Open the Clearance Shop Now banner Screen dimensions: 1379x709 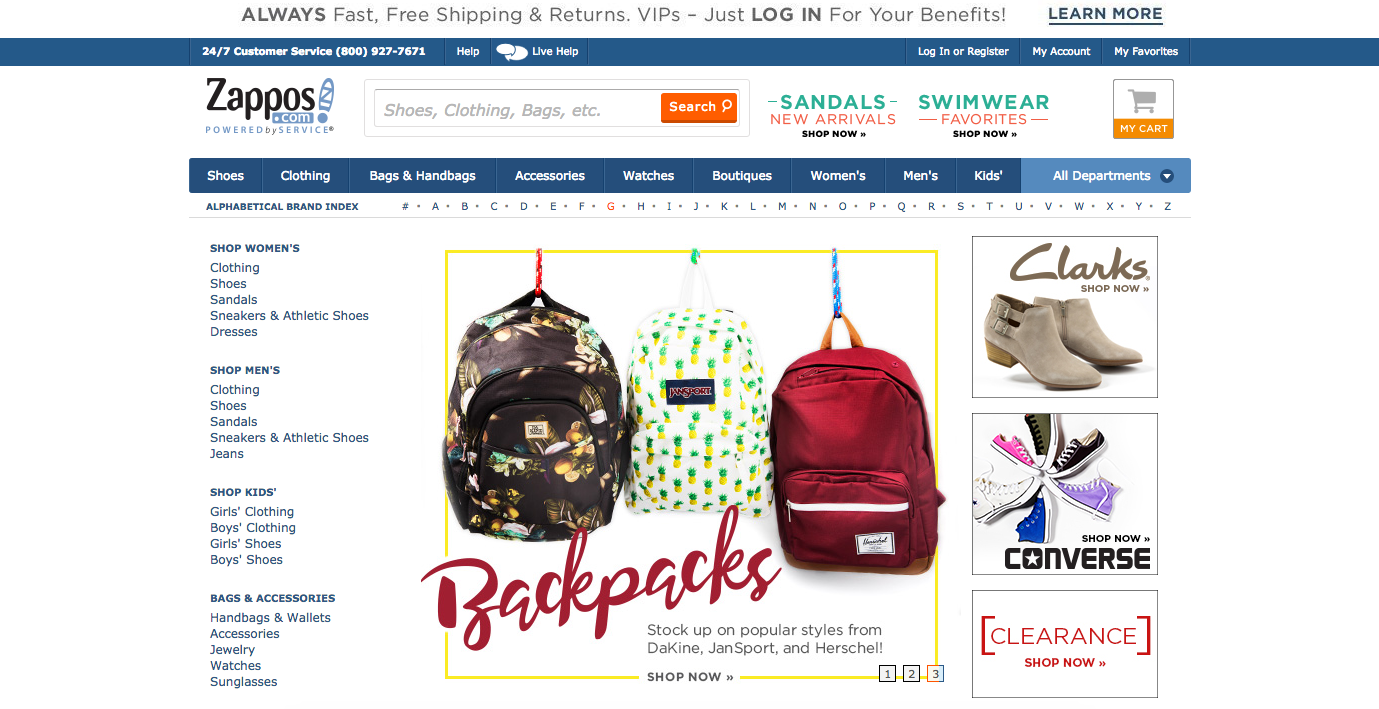[x=1065, y=644]
